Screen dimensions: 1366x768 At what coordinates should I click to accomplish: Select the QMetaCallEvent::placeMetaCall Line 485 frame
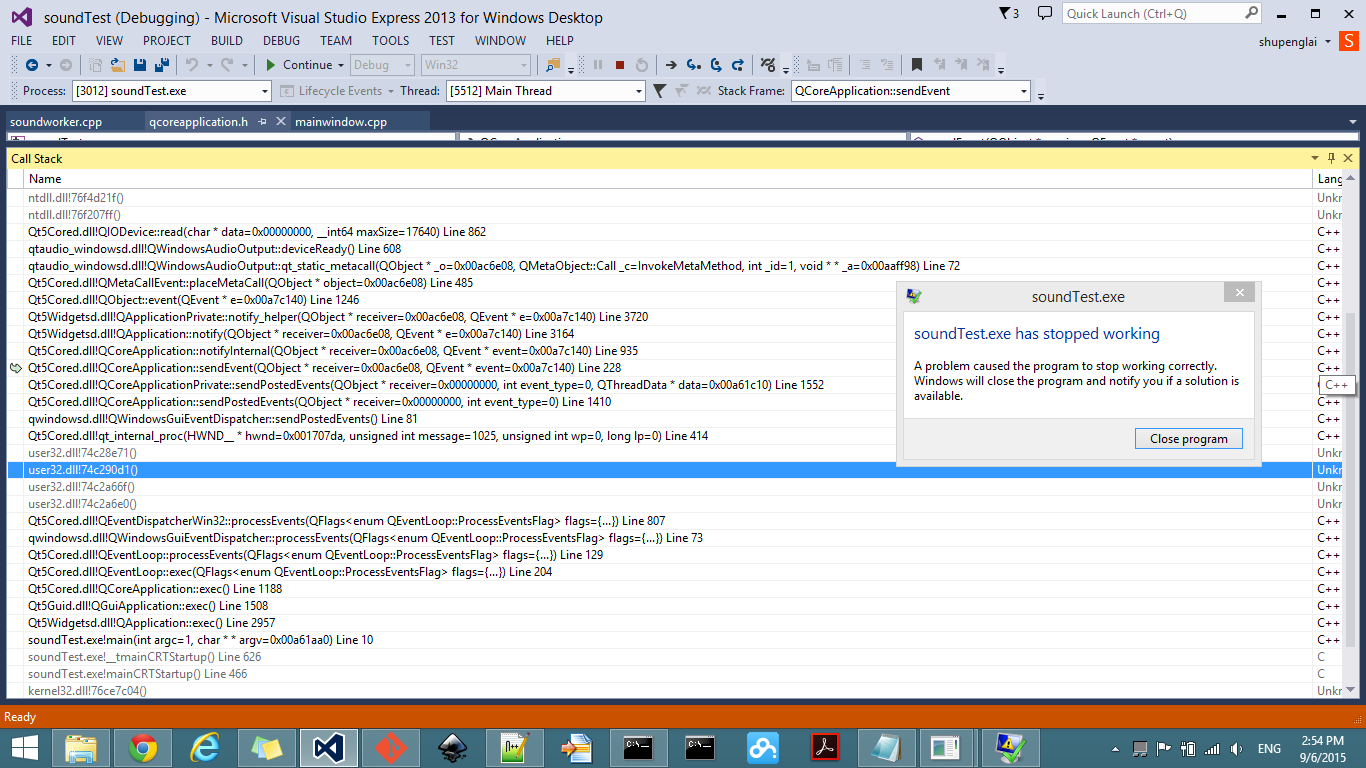click(251, 283)
